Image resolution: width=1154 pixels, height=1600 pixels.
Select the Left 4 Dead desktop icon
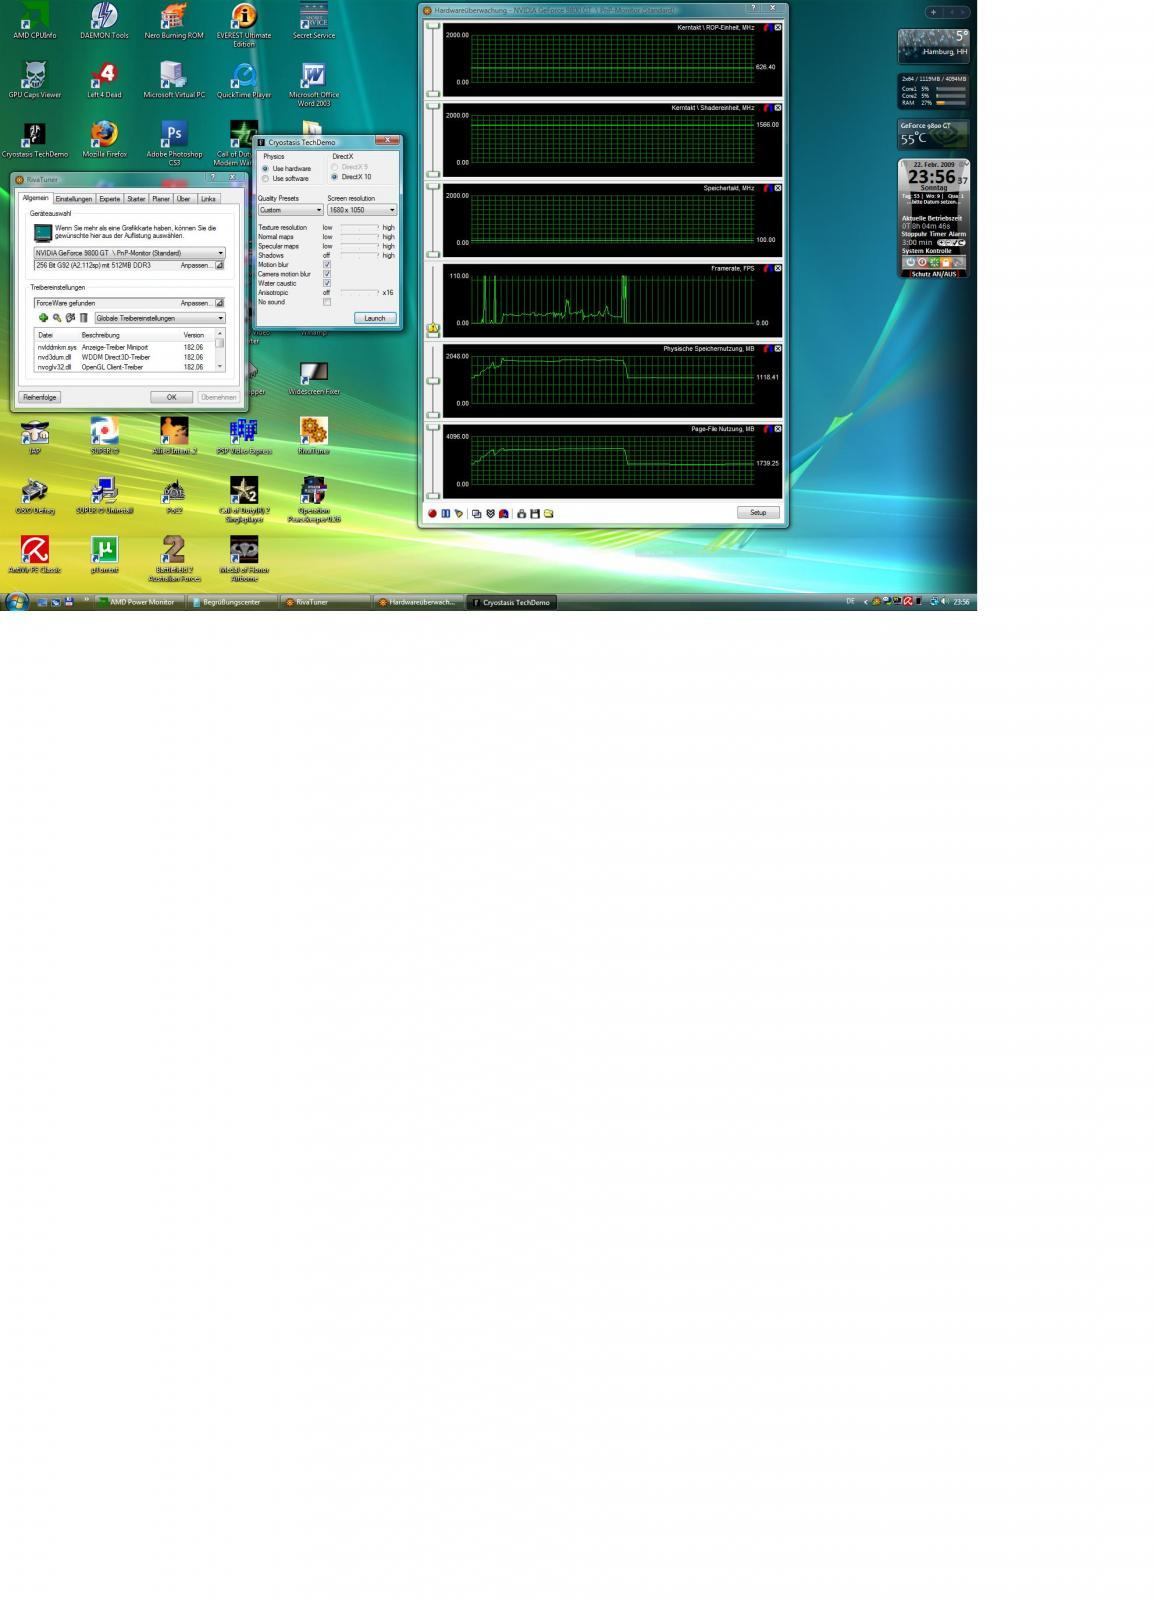[x=104, y=80]
